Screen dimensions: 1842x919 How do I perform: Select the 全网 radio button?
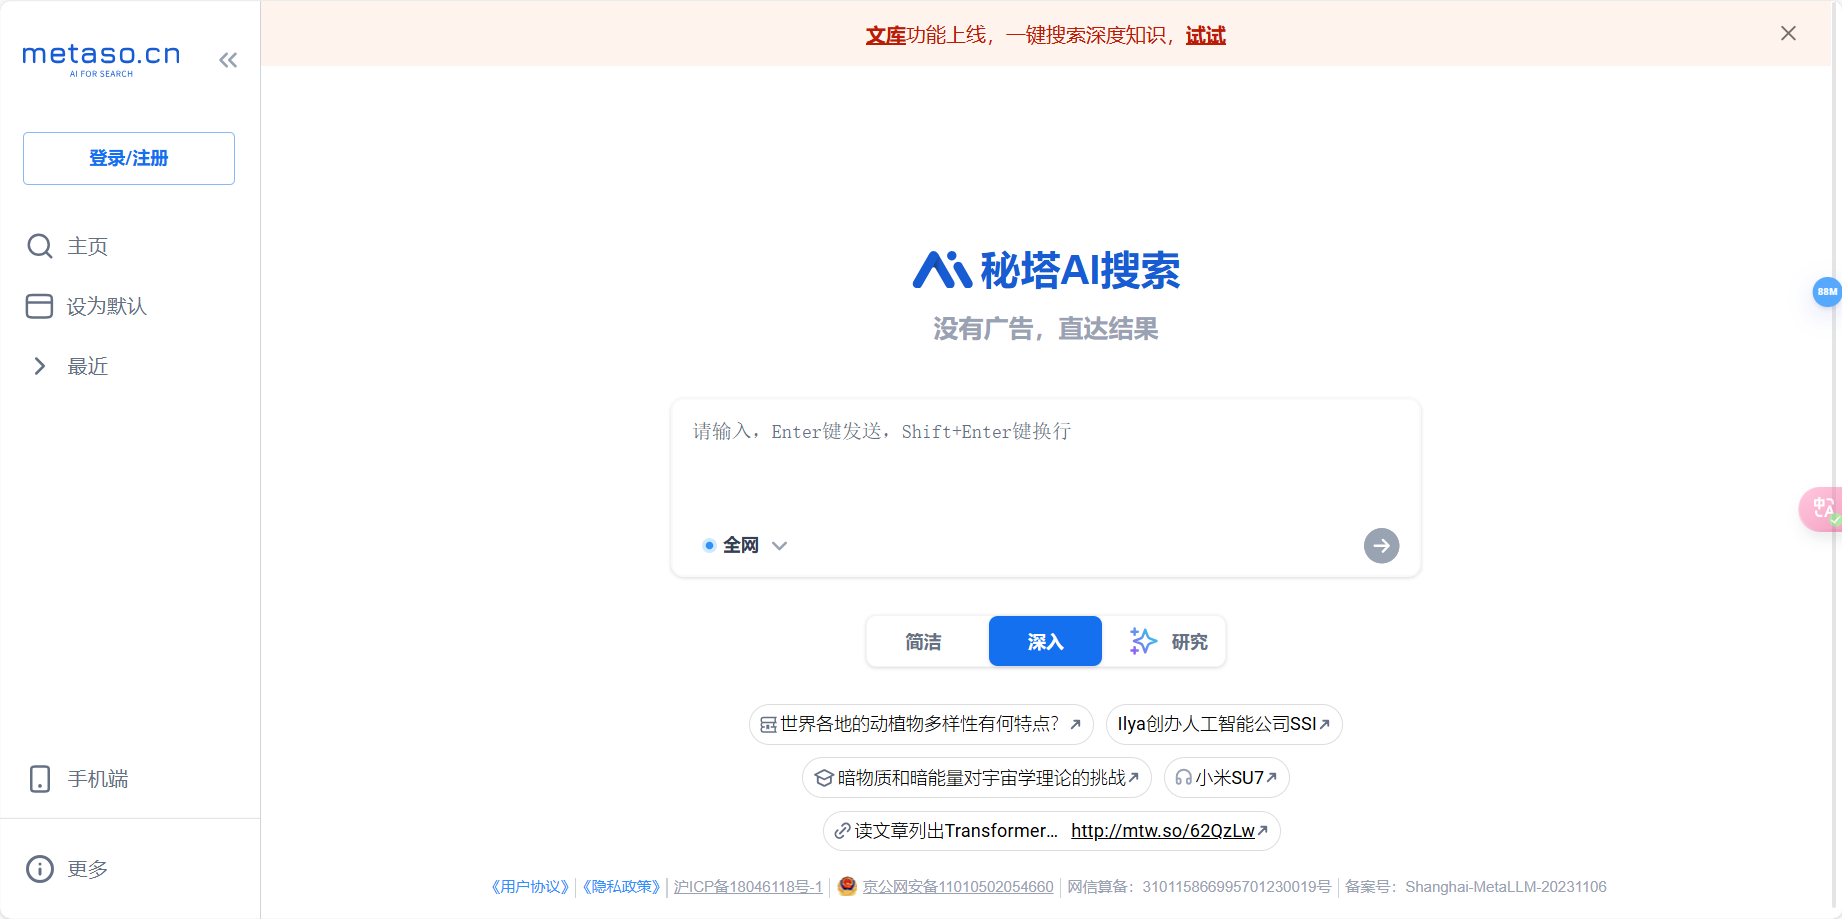pos(709,545)
